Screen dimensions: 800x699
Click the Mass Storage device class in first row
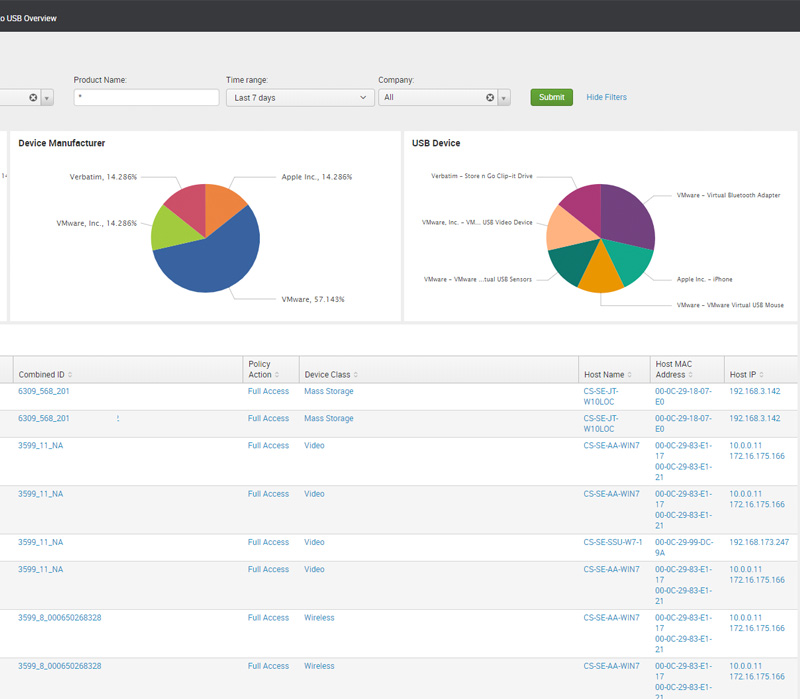pos(328,392)
